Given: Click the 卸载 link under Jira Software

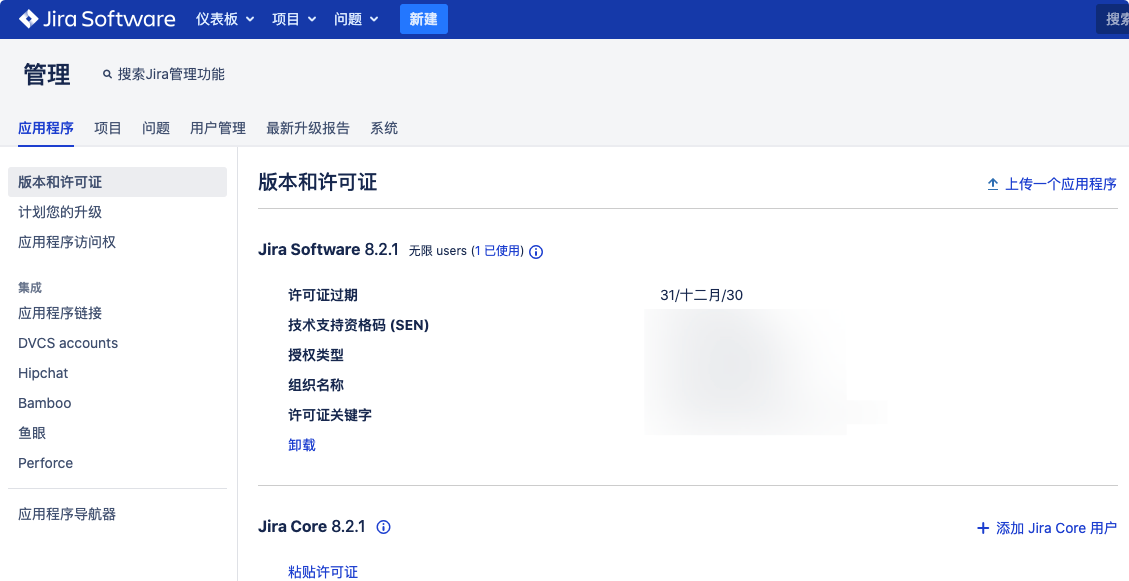Looking at the screenshot, I should coord(302,445).
